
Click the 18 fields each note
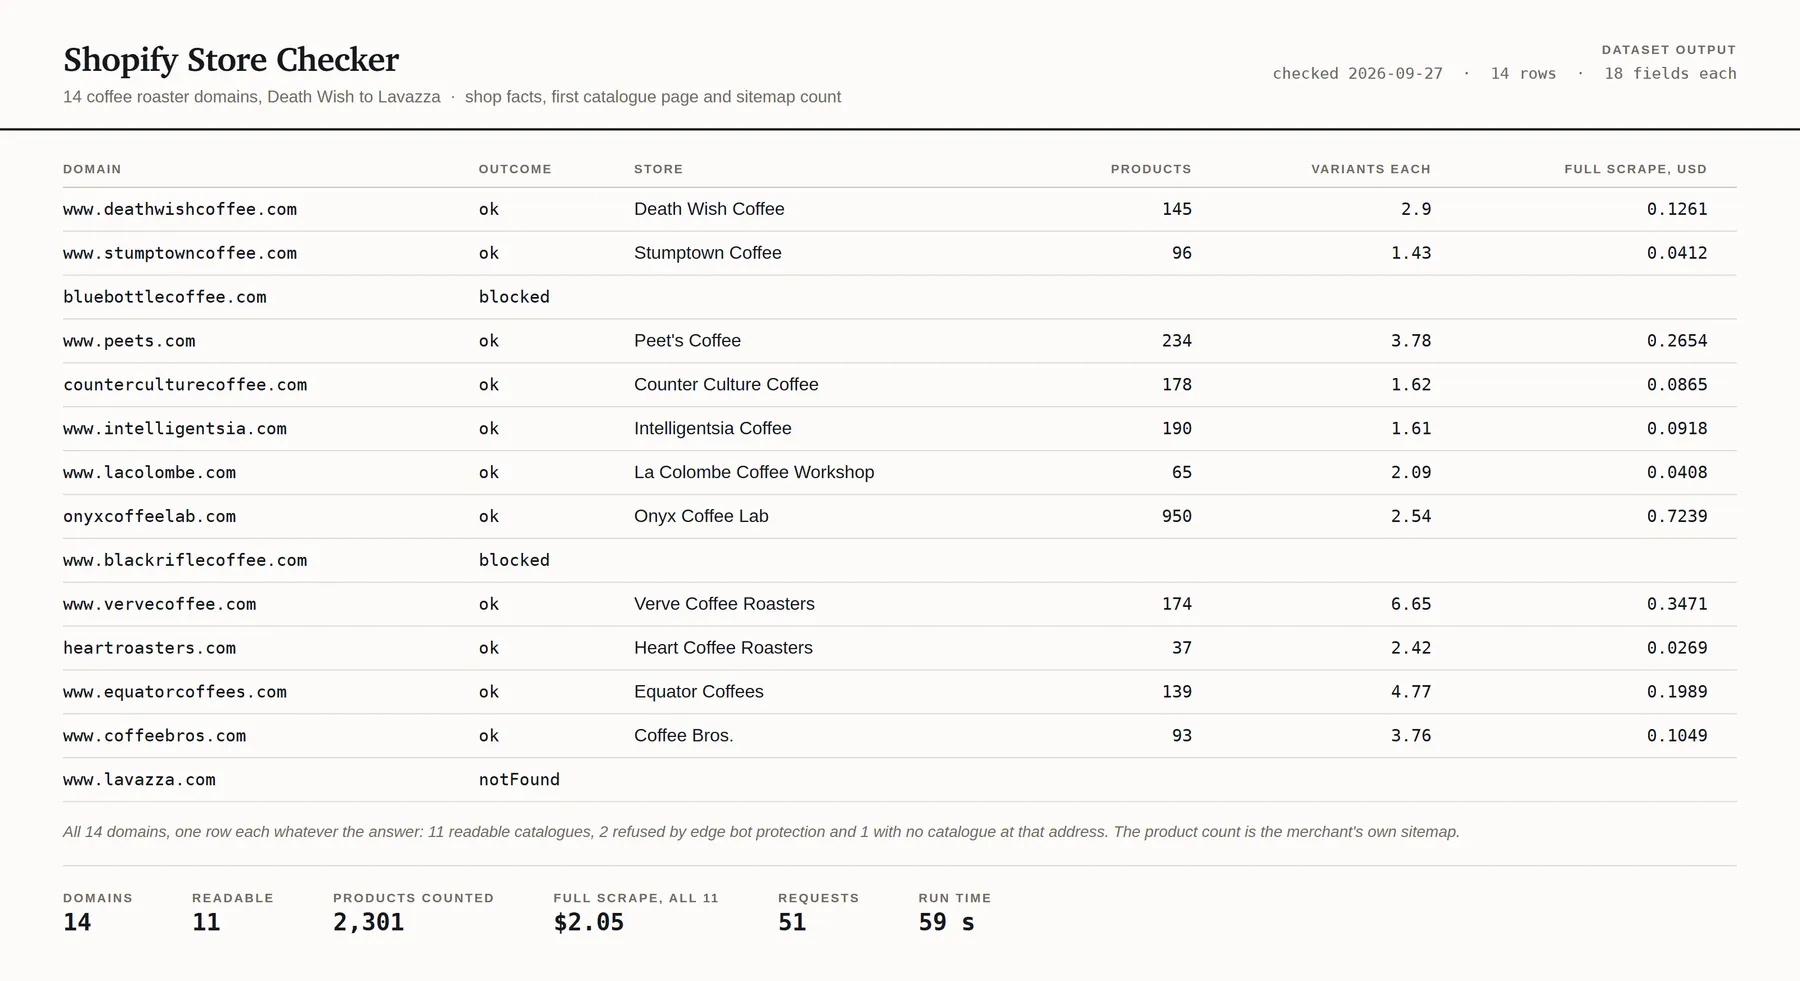pos(1670,74)
